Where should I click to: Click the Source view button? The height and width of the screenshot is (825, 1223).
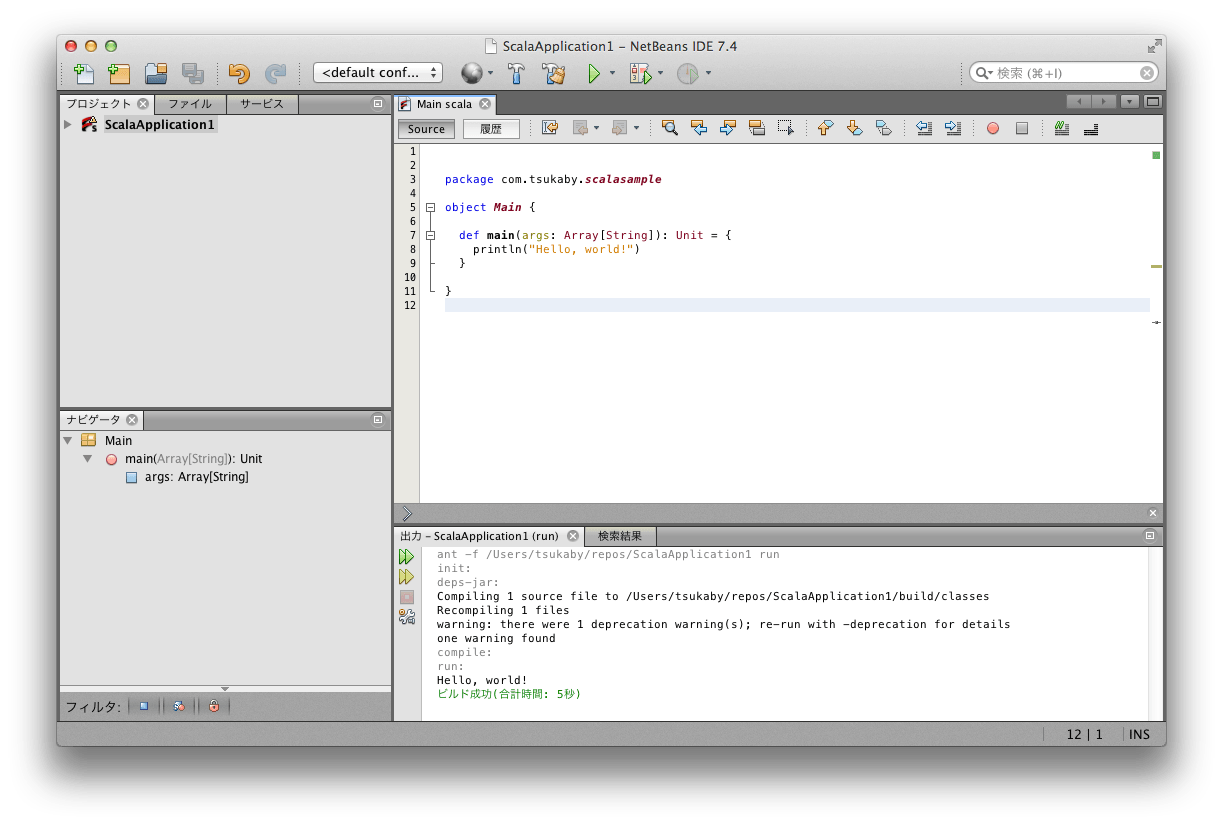coord(426,129)
